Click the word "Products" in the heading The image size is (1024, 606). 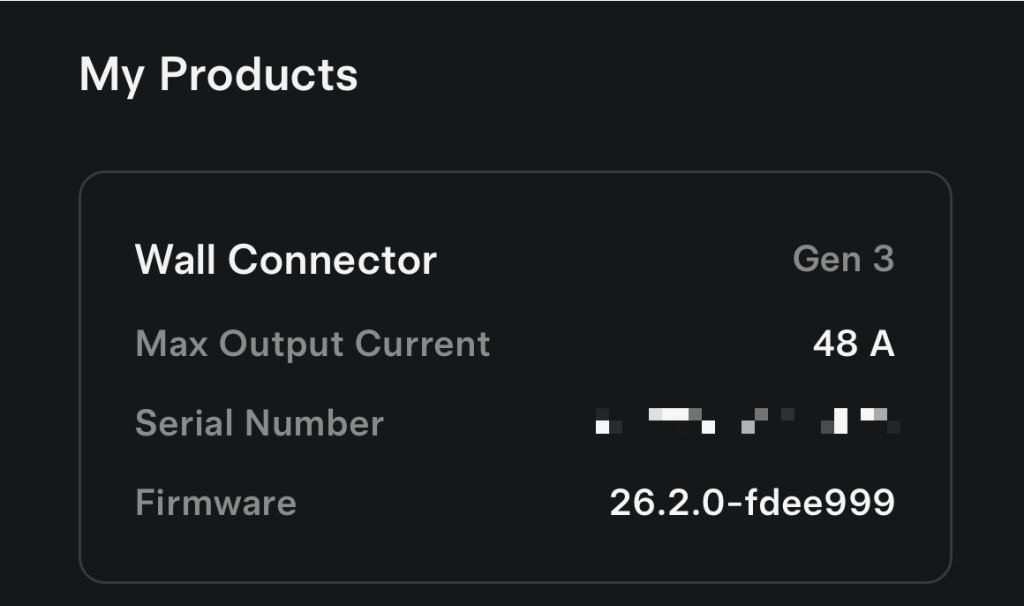pyautogui.click(x=258, y=76)
